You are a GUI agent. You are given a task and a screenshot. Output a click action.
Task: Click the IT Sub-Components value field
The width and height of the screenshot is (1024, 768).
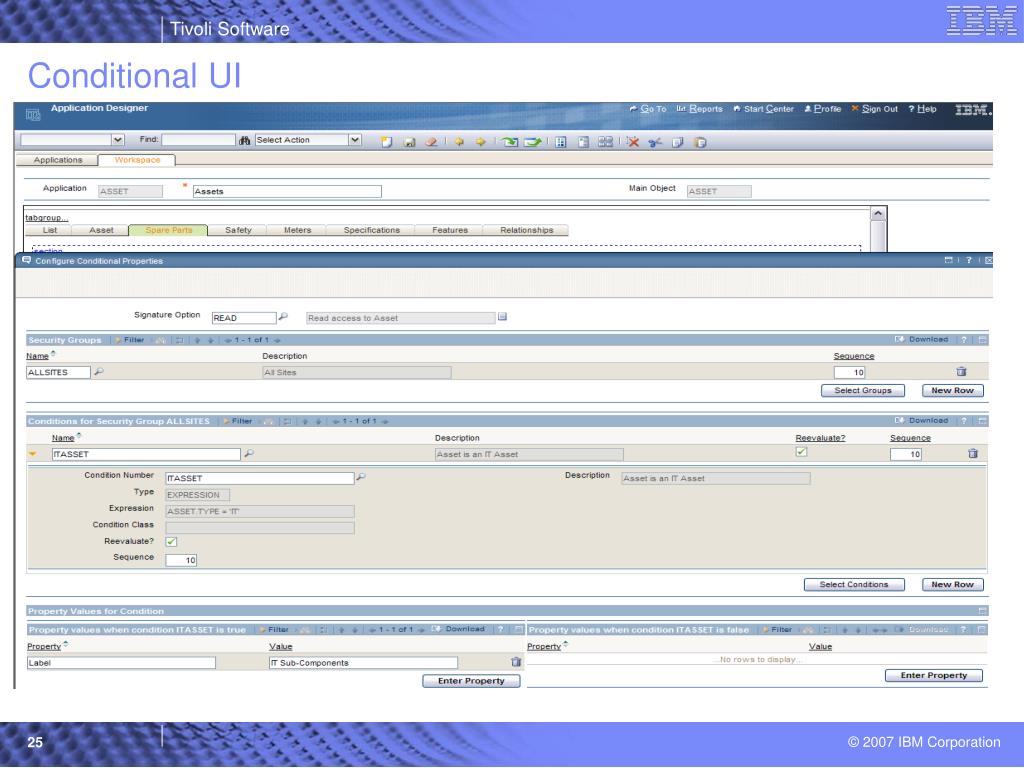click(x=363, y=663)
